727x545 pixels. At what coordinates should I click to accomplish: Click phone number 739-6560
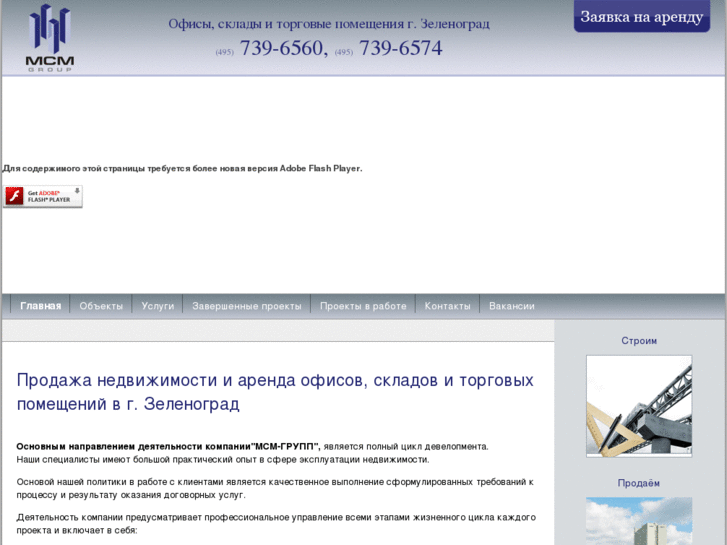283,48
